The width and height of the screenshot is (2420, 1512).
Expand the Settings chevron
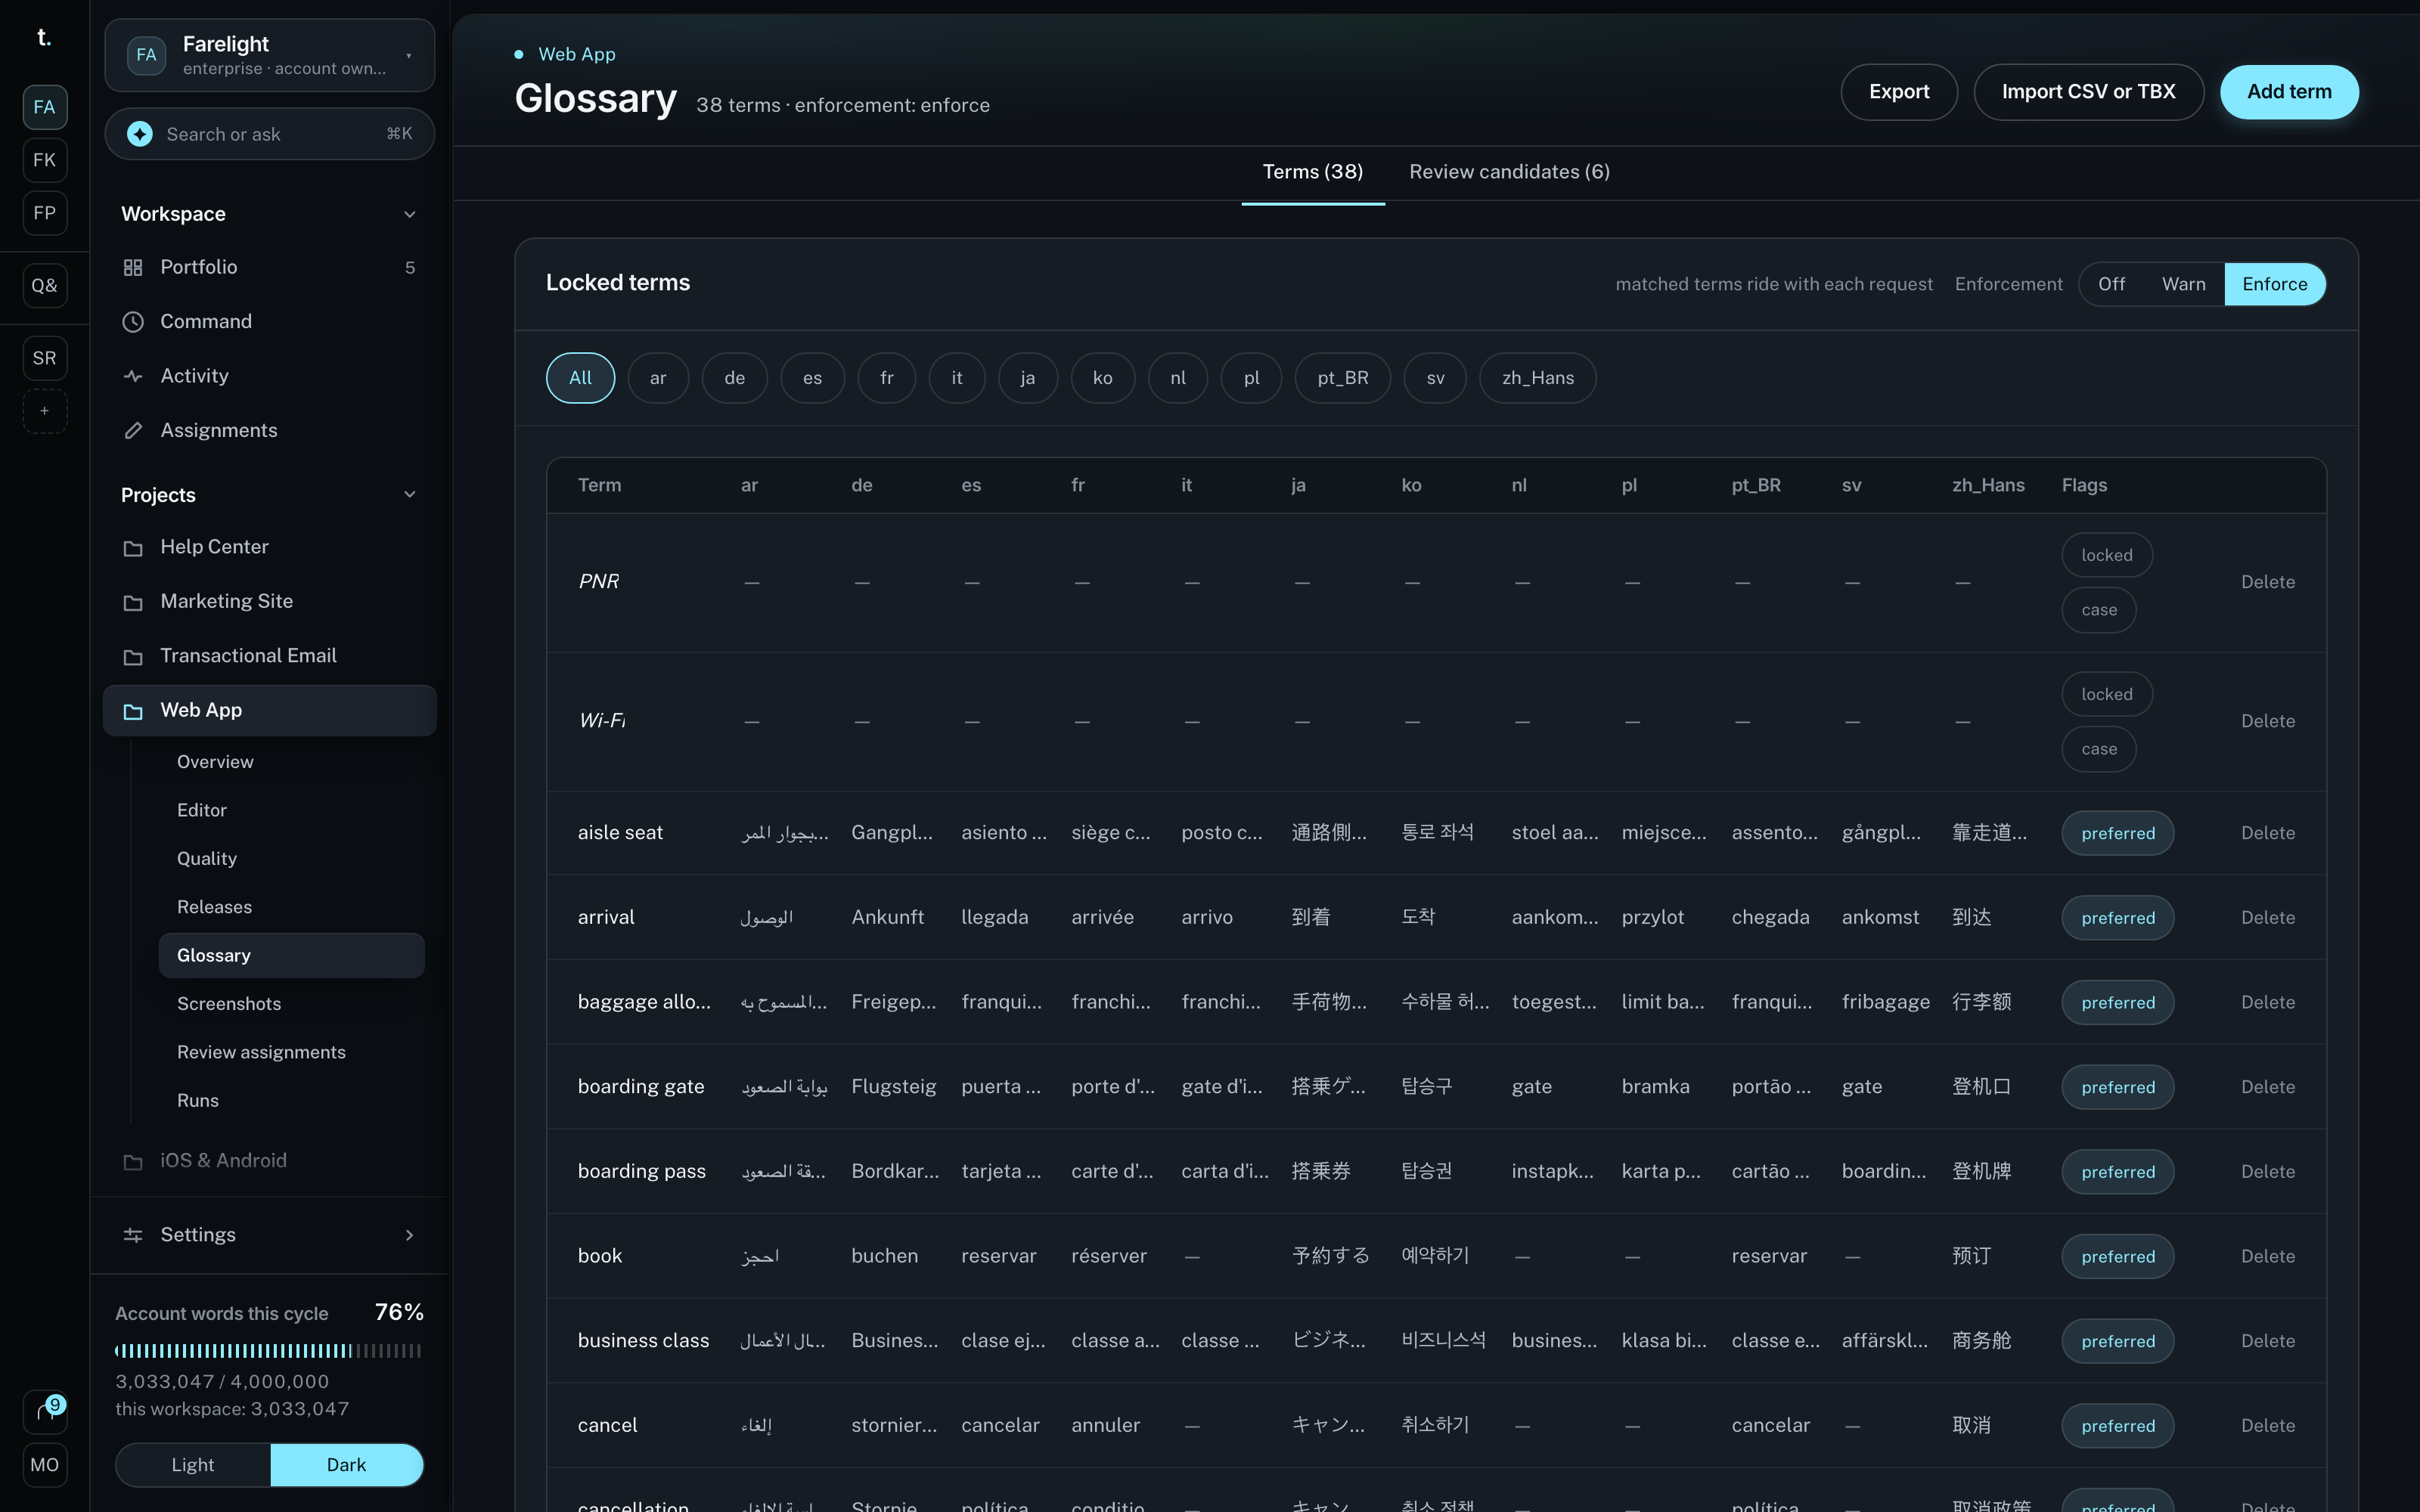click(409, 1235)
